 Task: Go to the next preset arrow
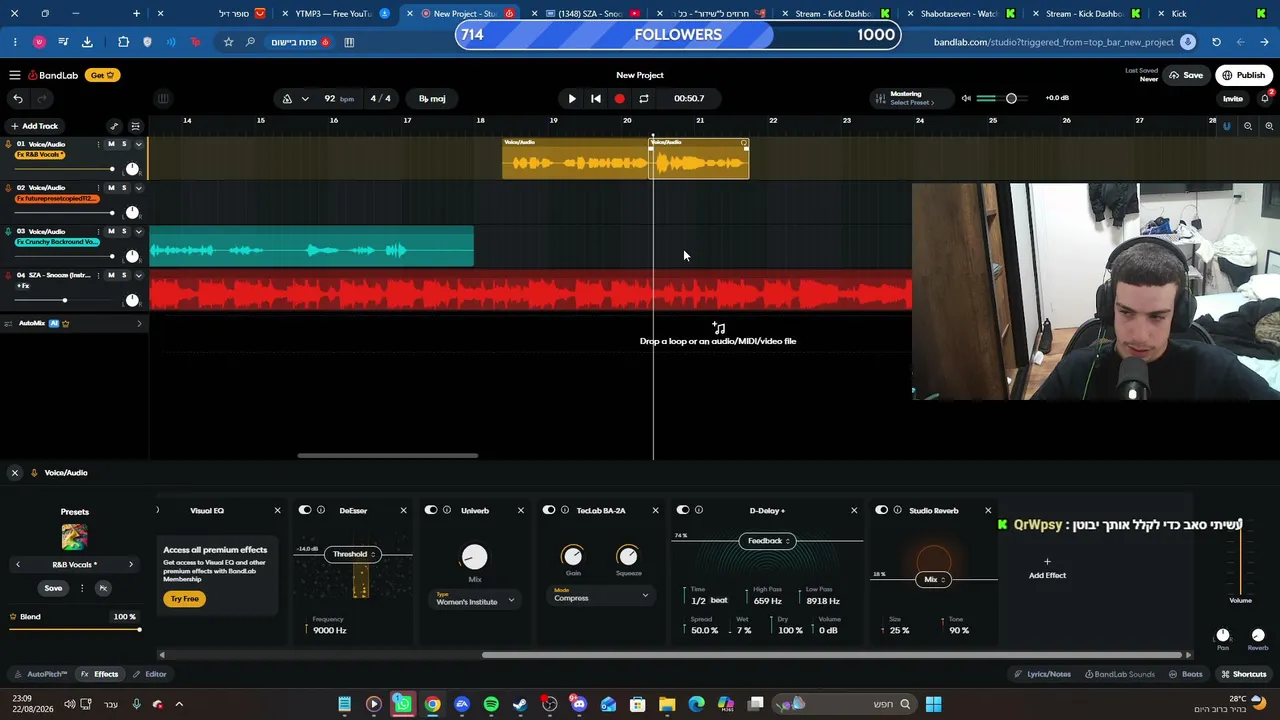130,565
